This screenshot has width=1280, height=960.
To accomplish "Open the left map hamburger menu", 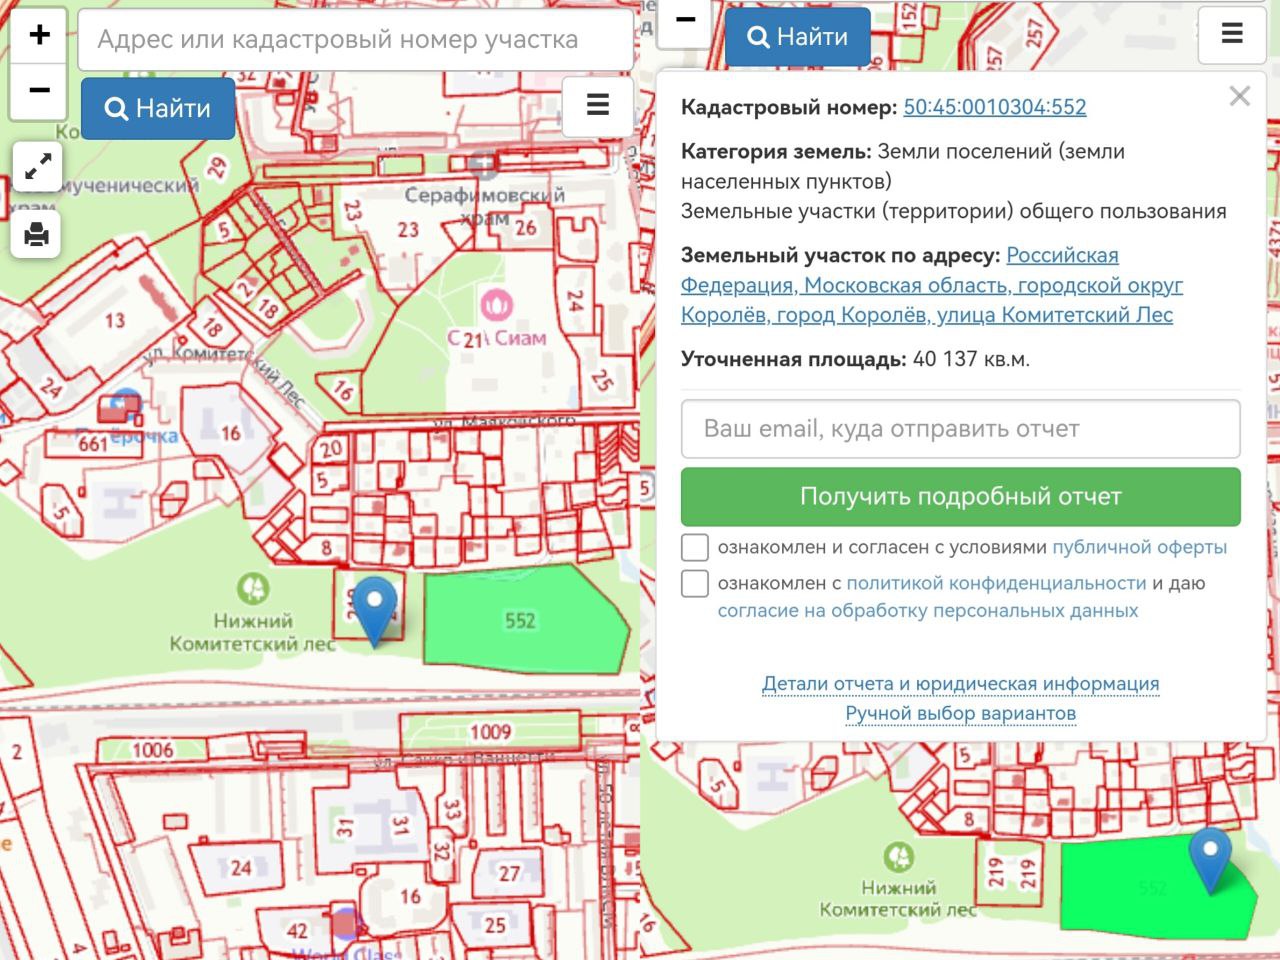I will [x=597, y=105].
